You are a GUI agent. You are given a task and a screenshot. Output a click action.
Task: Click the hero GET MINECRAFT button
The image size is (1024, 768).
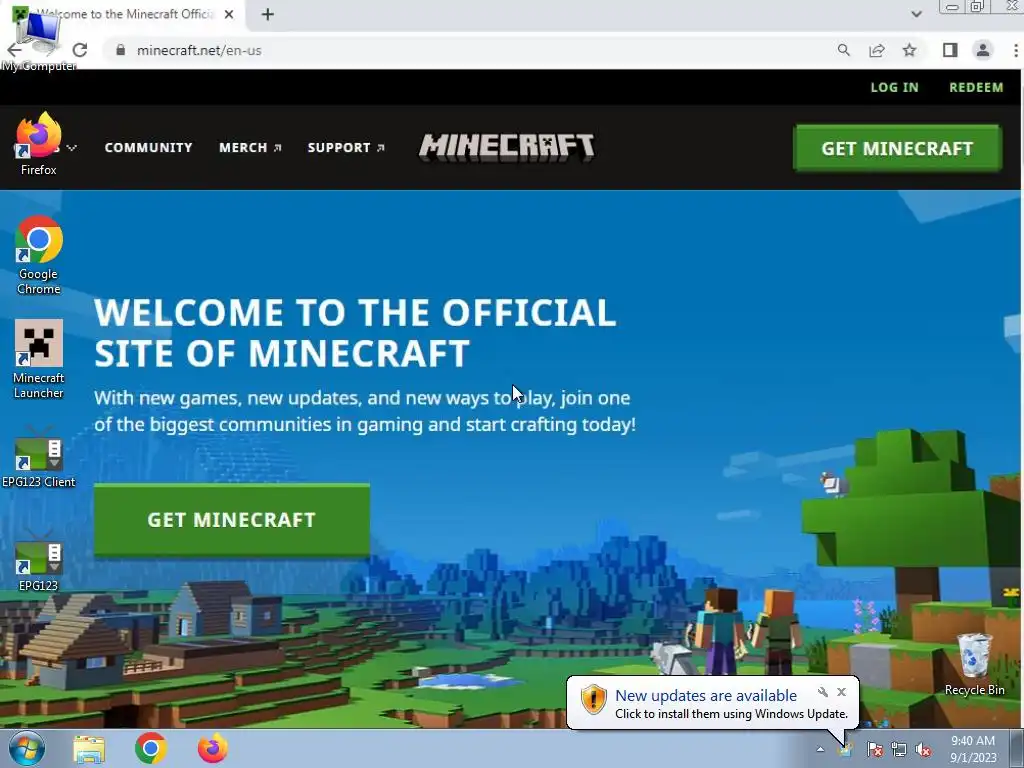tap(232, 520)
